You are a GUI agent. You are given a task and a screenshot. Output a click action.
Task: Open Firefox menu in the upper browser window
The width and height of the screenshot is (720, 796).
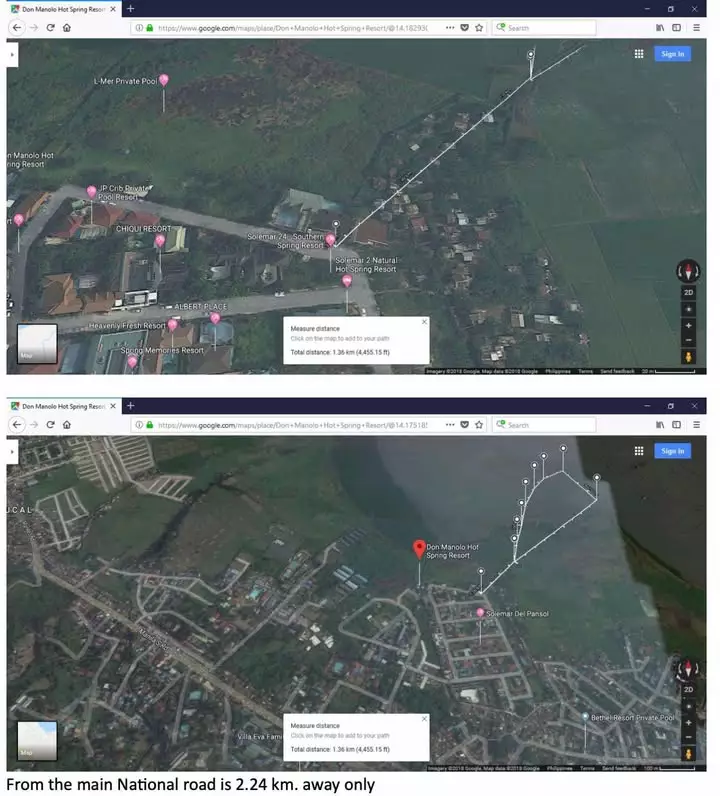pyautogui.click(x=697, y=28)
